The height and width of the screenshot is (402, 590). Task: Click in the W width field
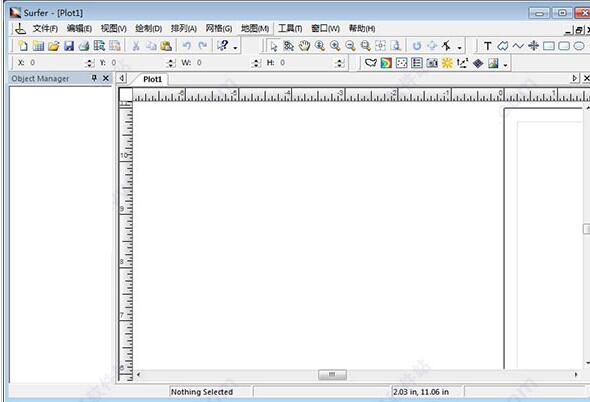coord(223,63)
